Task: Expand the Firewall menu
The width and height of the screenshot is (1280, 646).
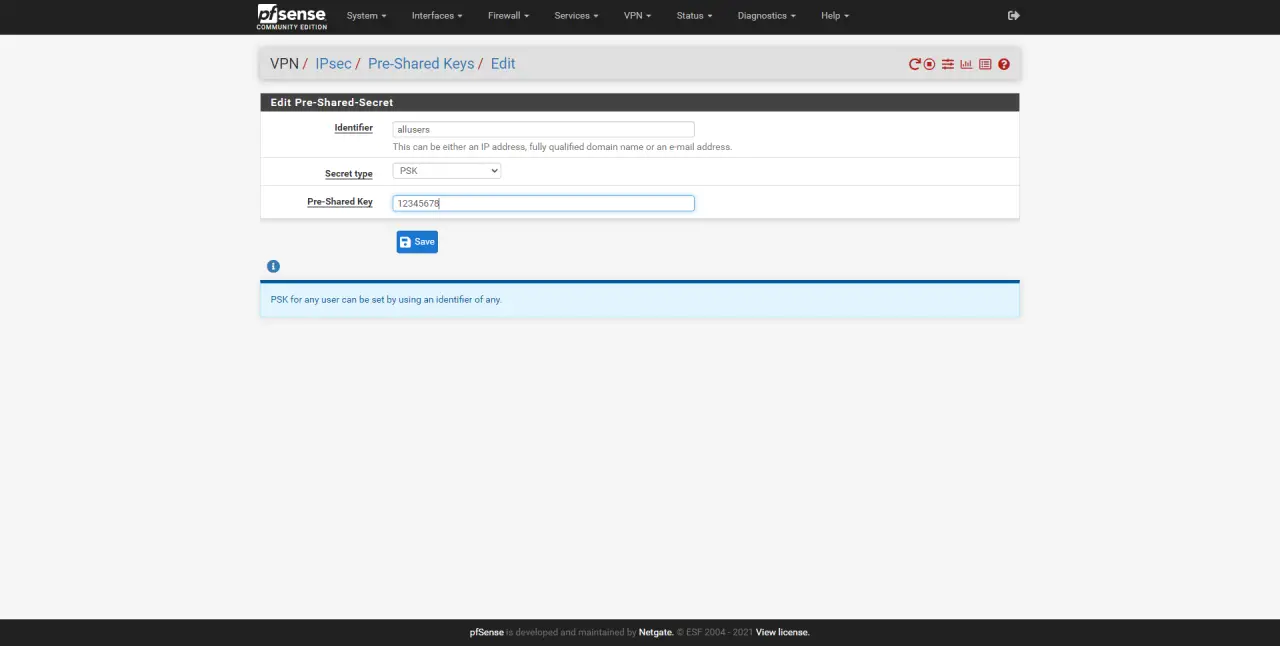Action: [x=508, y=16]
